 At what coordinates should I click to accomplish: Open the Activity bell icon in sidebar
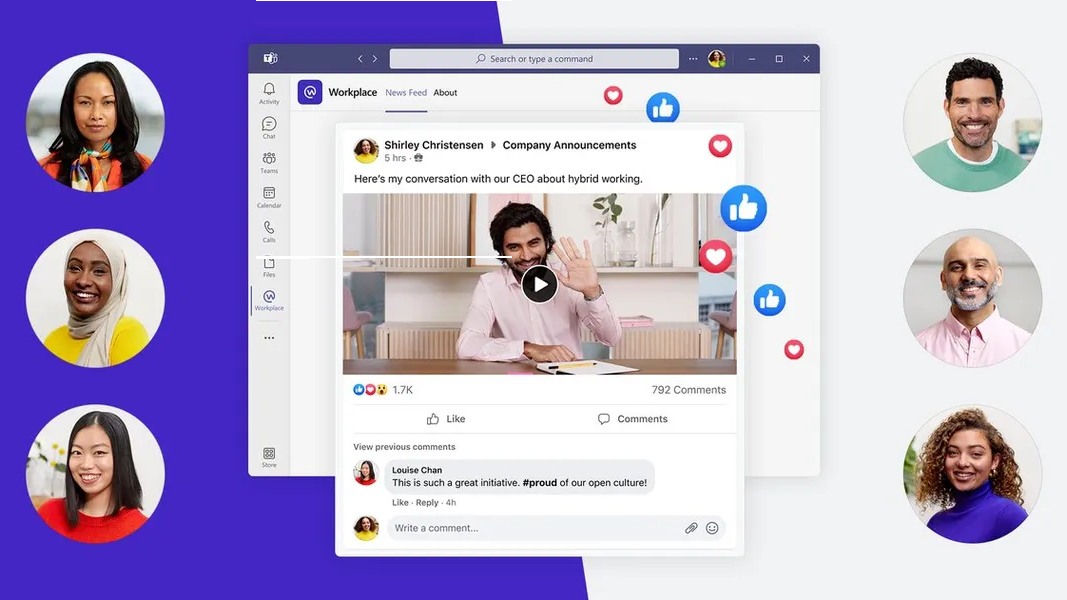point(269,92)
